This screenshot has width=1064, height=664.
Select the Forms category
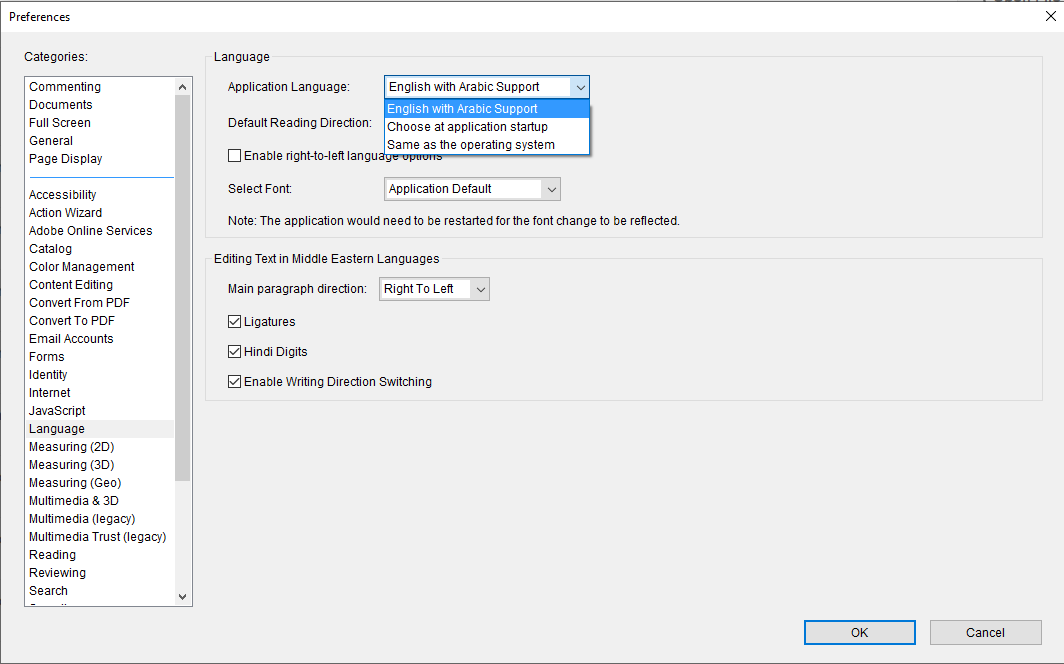coord(46,356)
